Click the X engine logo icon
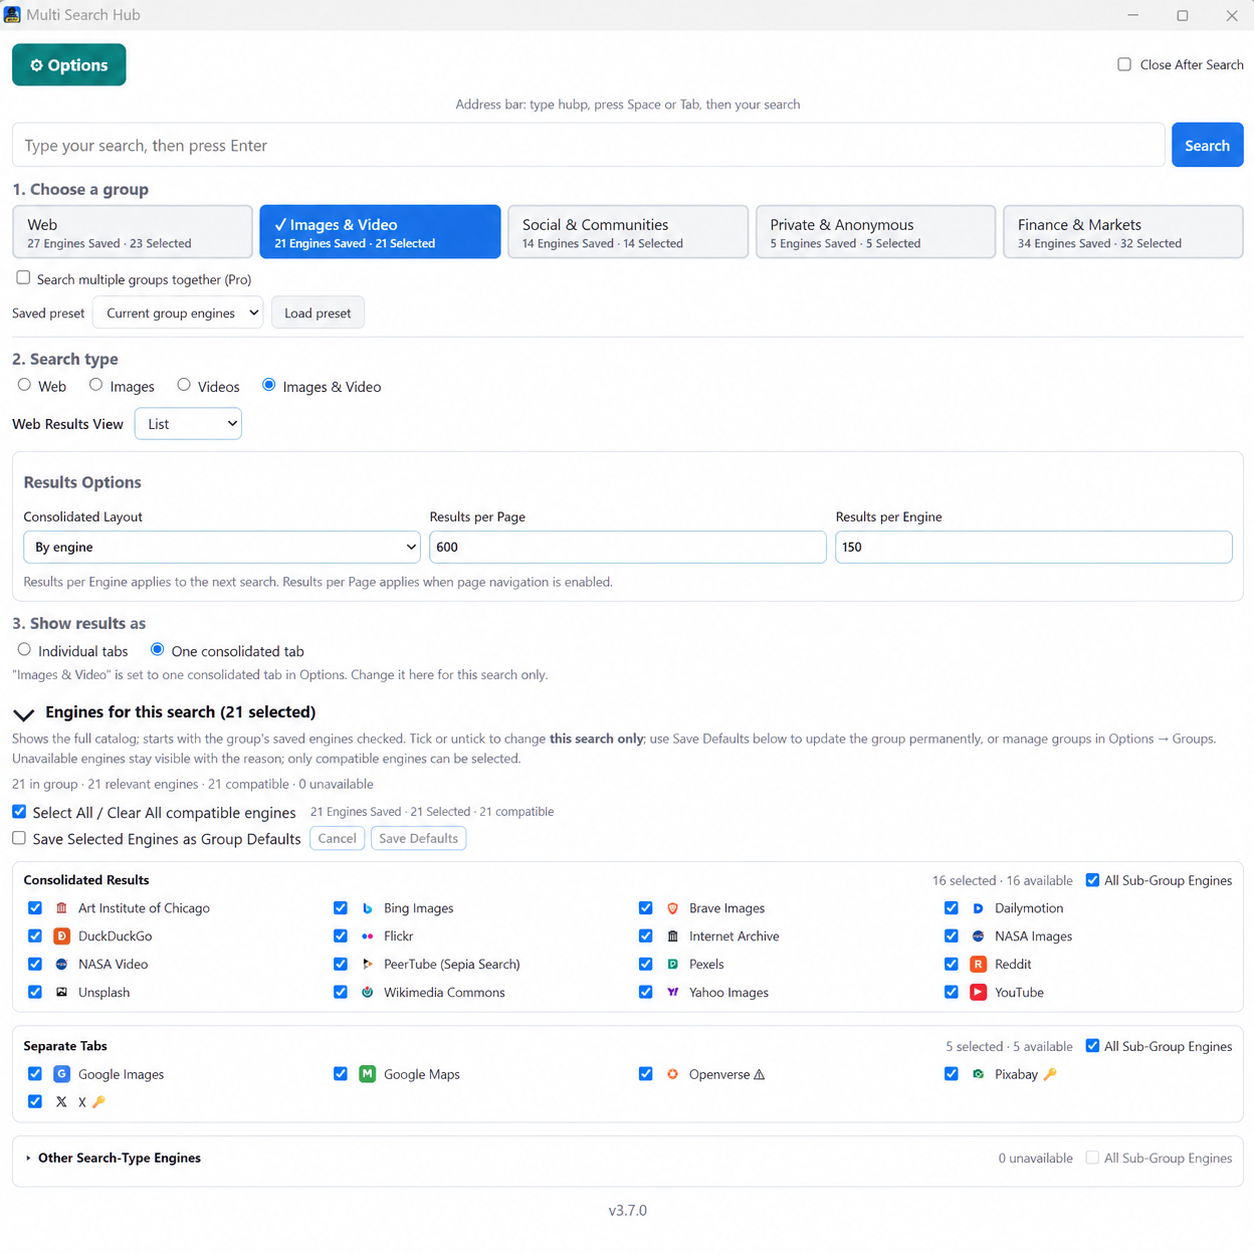Screen dimensions: 1254x1254 [x=62, y=1102]
